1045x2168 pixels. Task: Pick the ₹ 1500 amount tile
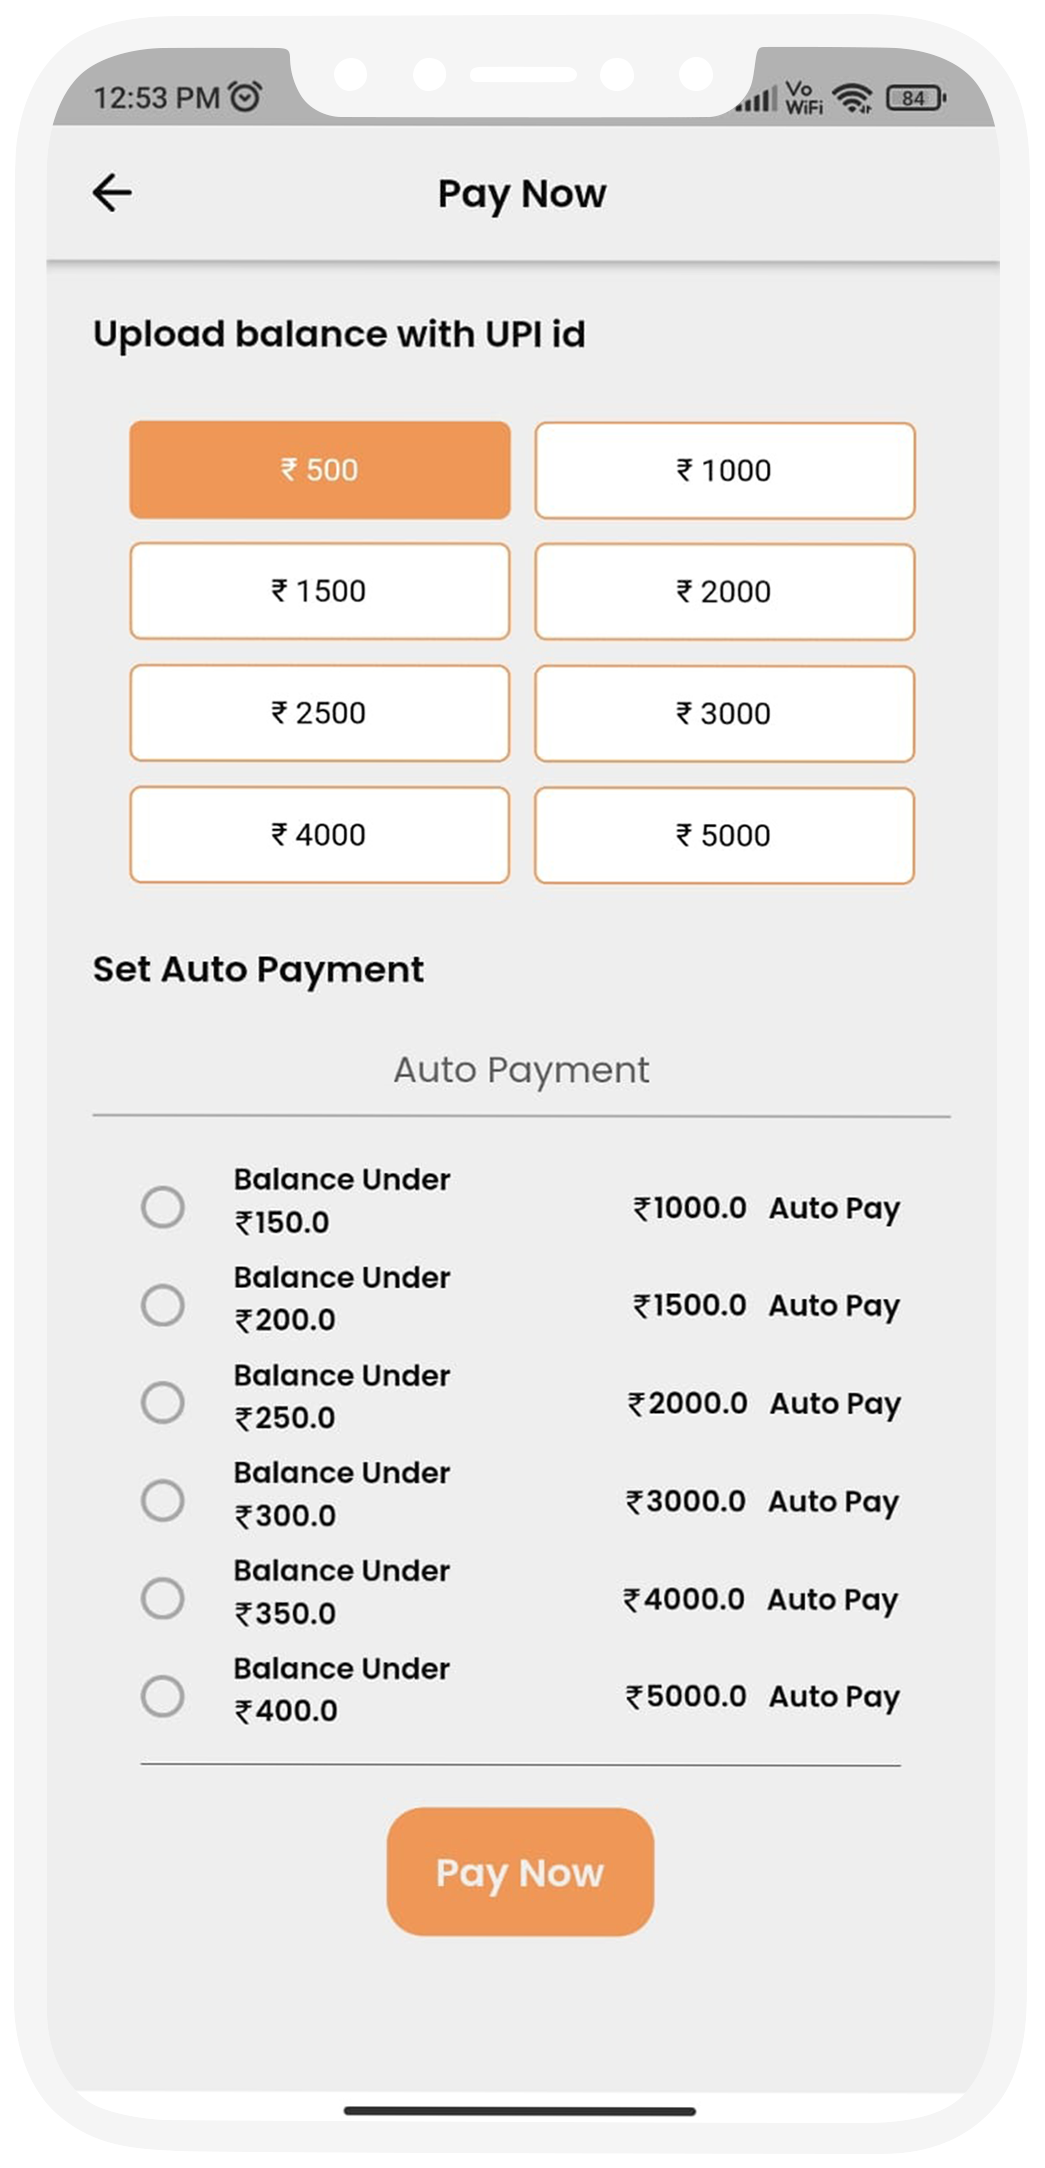click(x=320, y=591)
